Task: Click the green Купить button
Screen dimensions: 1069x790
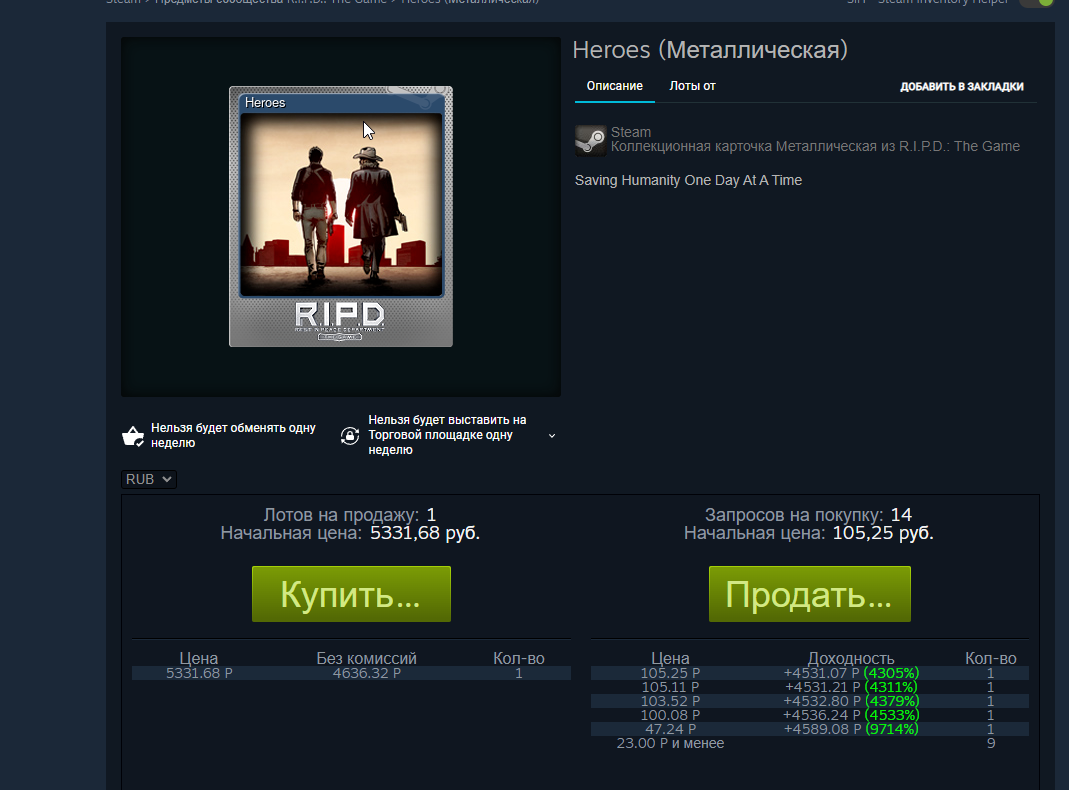Action: [351, 594]
